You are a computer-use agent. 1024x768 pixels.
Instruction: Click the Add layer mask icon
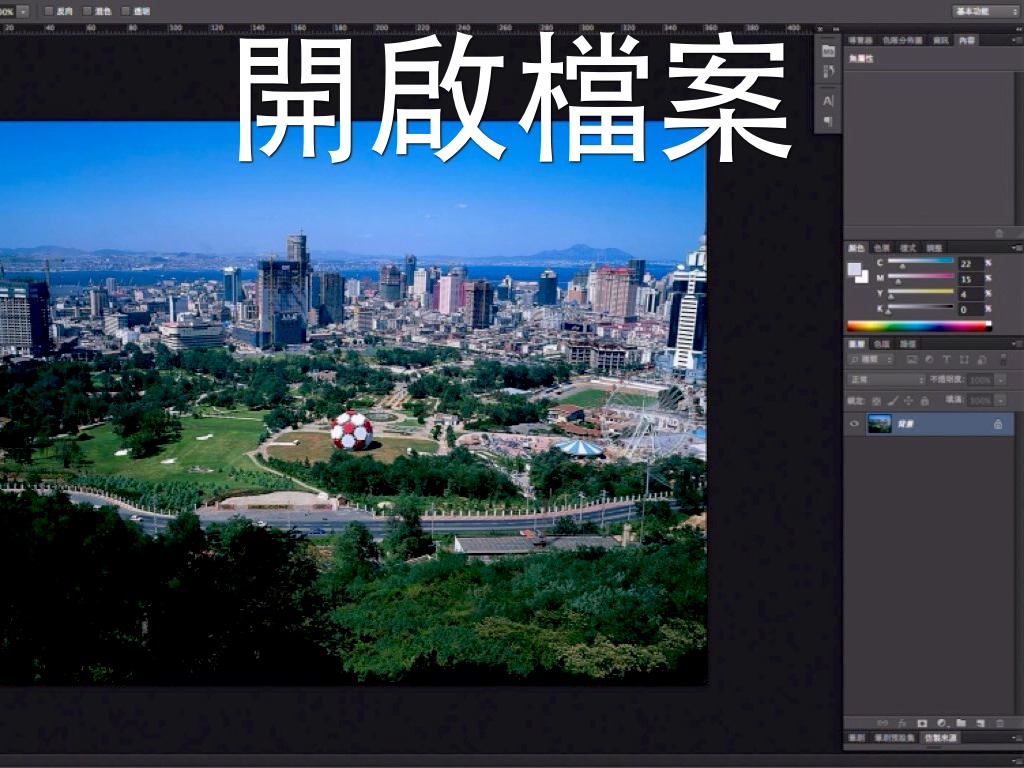point(922,723)
